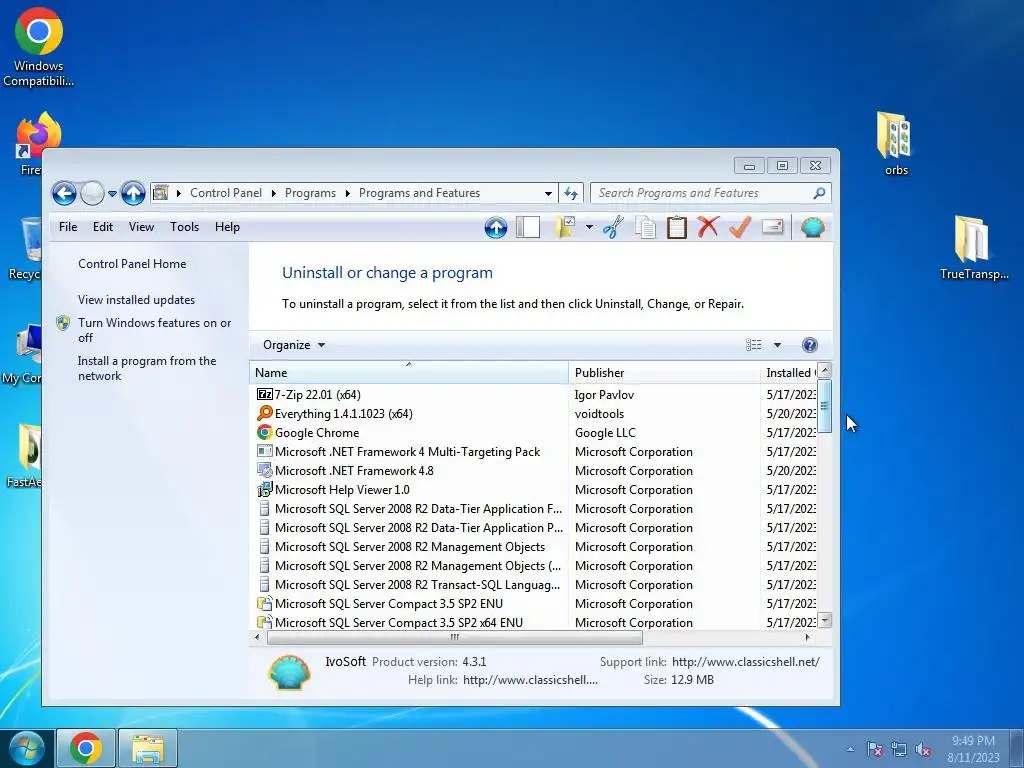Click the Paste clipboard icon

[x=677, y=227]
